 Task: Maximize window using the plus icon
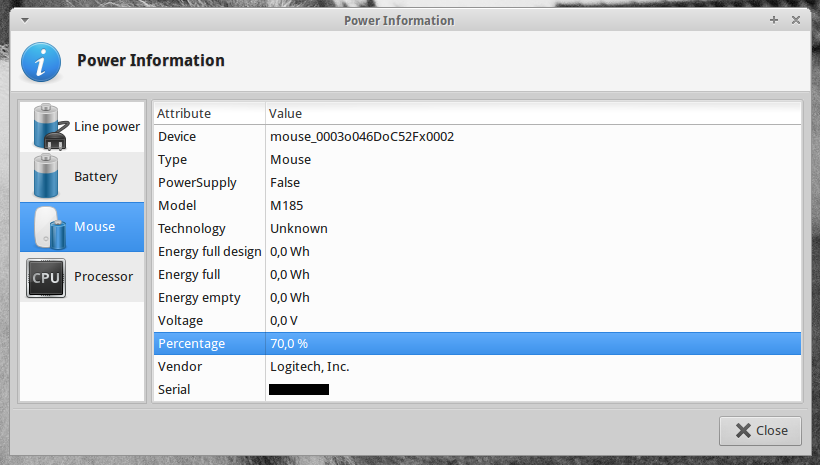point(774,20)
